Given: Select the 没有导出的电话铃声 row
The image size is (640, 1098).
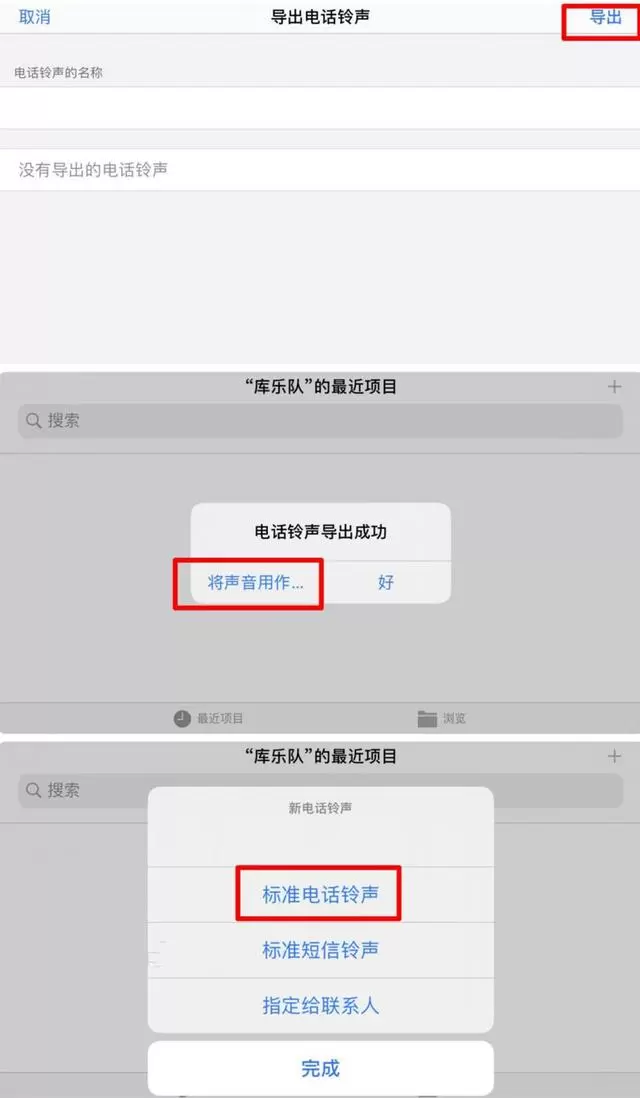Looking at the screenshot, I should (x=320, y=169).
